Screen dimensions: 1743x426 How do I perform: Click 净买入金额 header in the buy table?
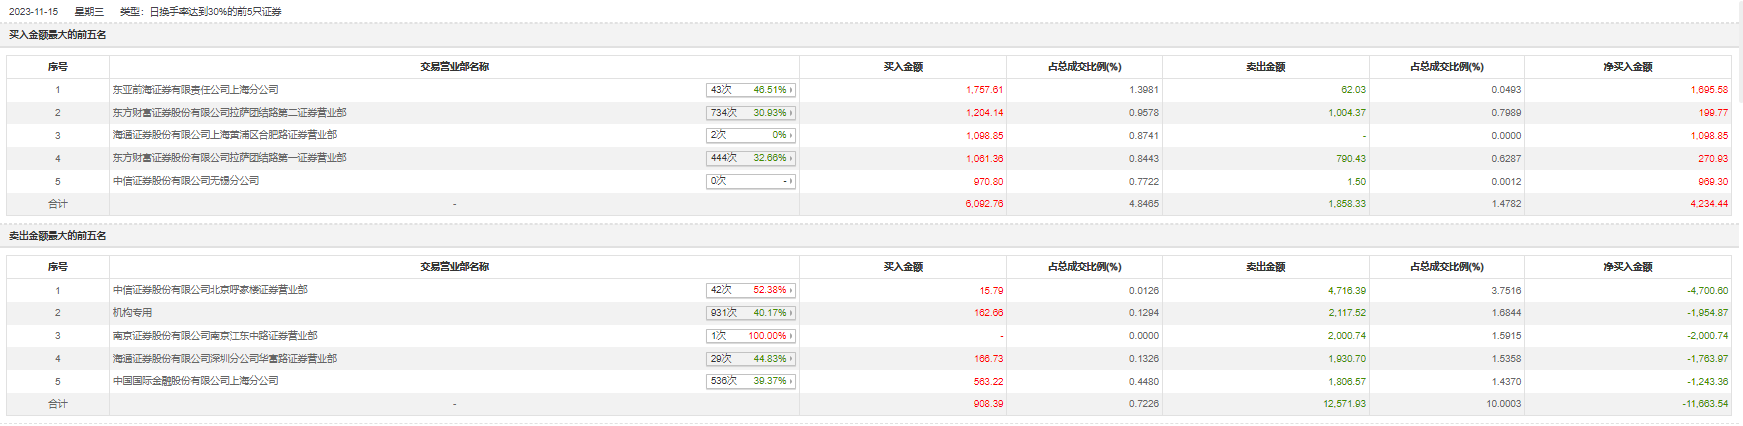tap(1627, 67)
